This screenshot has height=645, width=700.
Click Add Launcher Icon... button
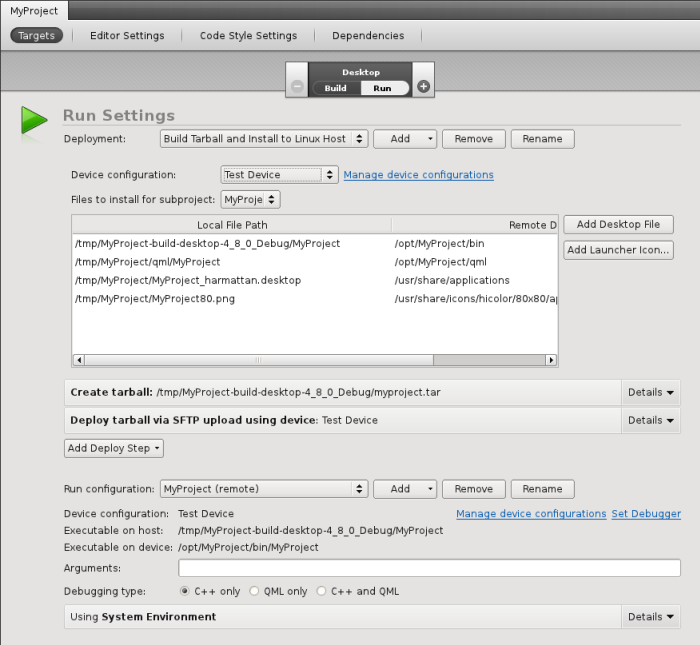tap(618, 250)
